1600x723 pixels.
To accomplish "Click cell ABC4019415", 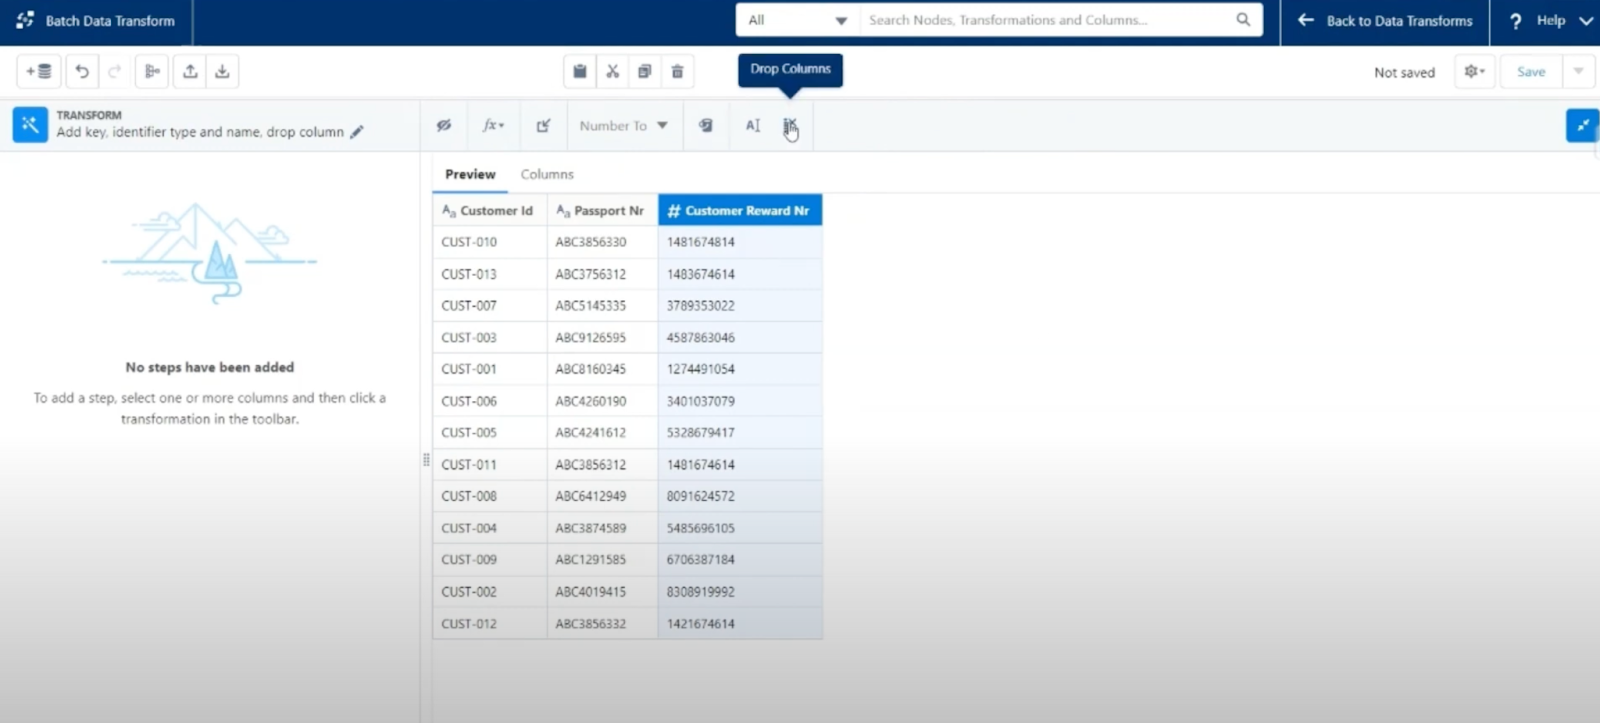I will tap(602, 592).
